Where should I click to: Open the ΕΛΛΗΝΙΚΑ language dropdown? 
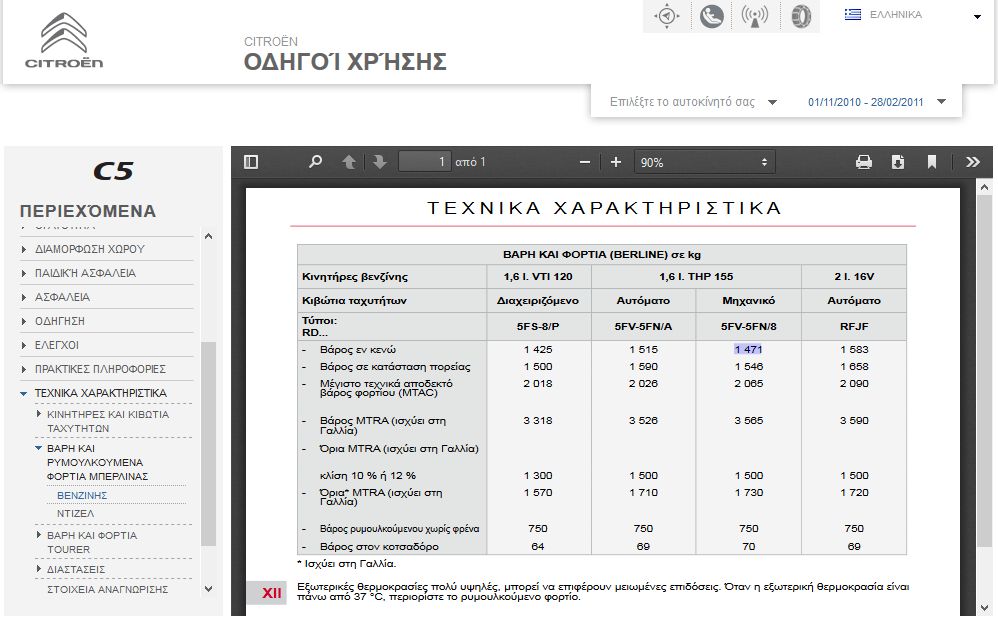(x=913, y=15)
